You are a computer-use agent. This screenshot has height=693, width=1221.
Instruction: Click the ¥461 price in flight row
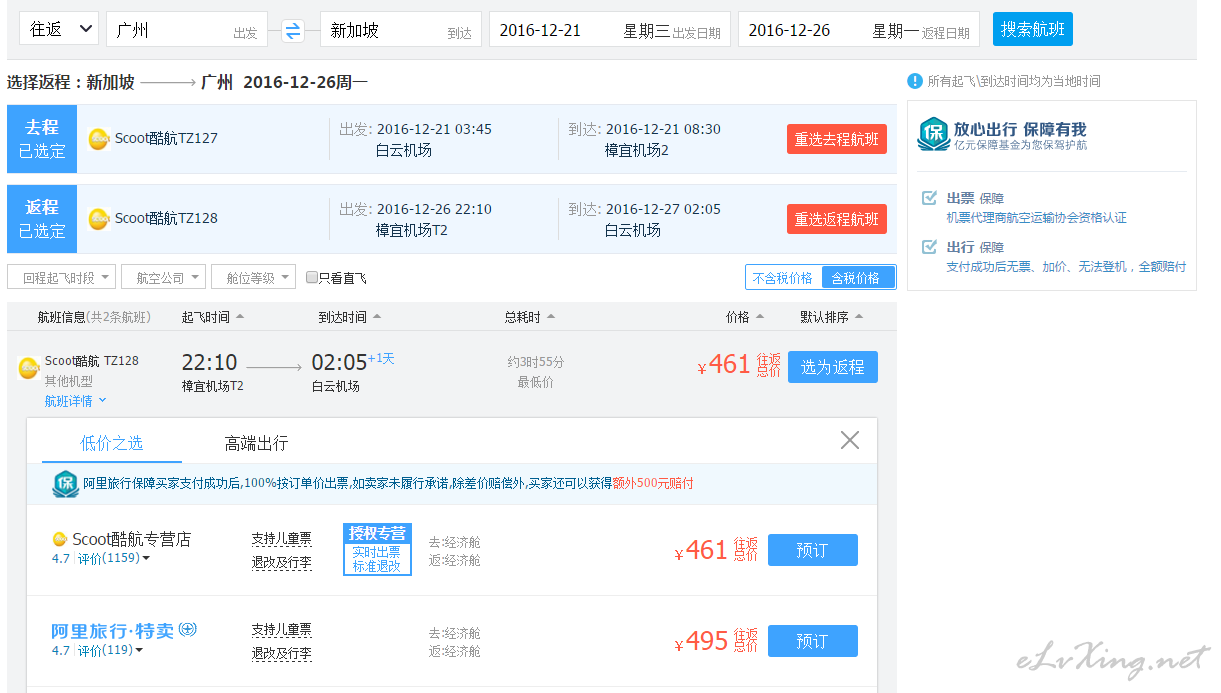coord(724,365)
